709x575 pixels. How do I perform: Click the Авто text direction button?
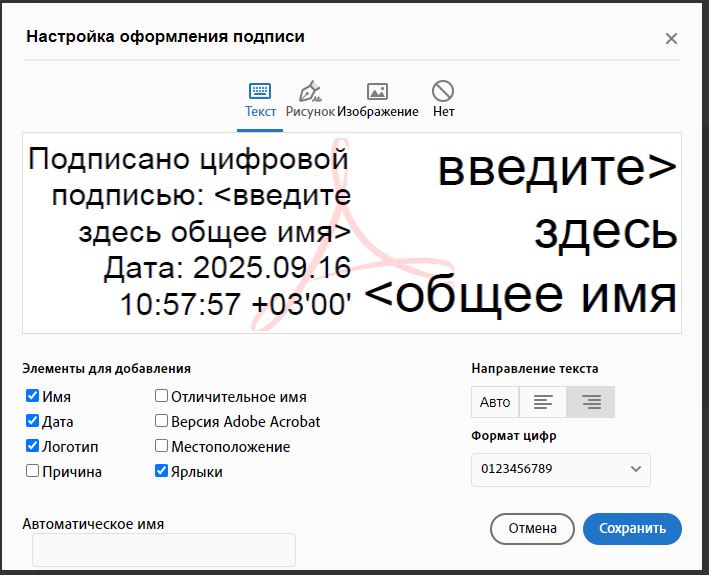point(495,402)
